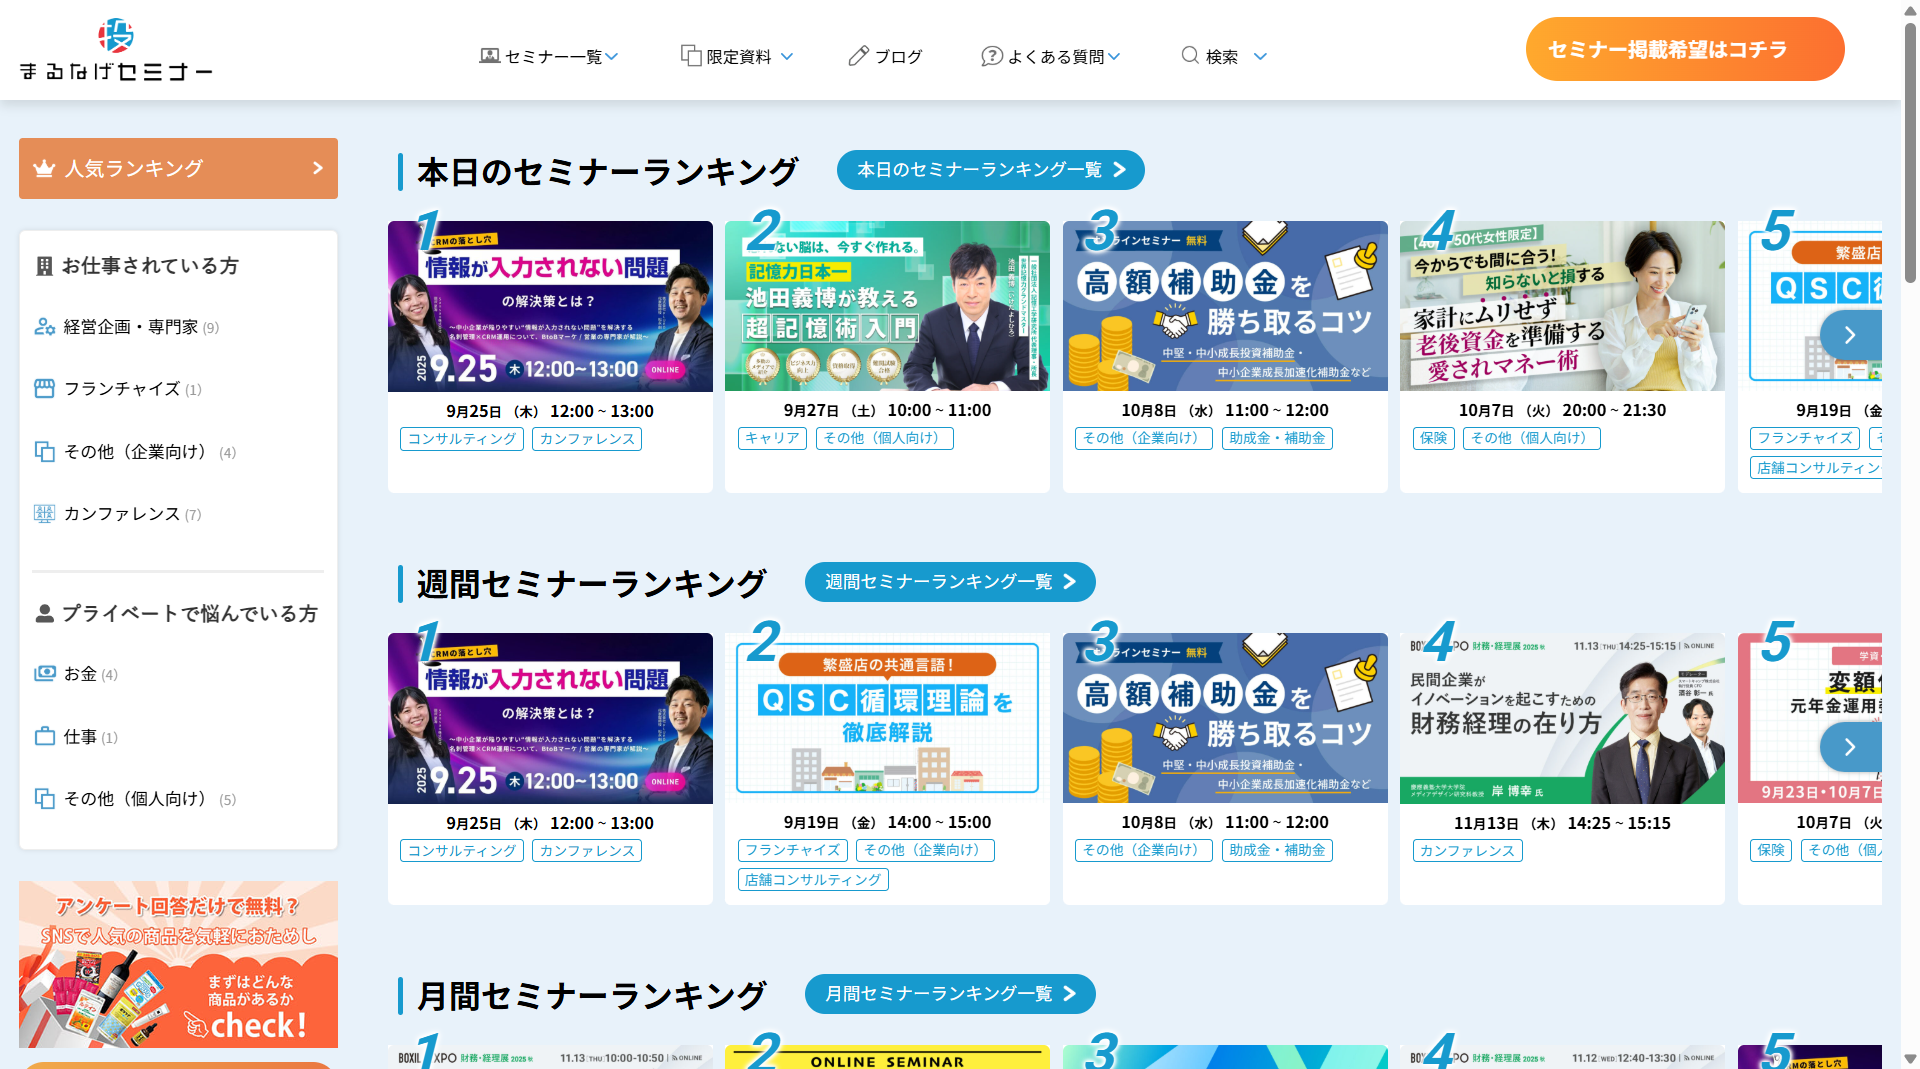Click the 仕事 briefcase icon

pos(45,737)
